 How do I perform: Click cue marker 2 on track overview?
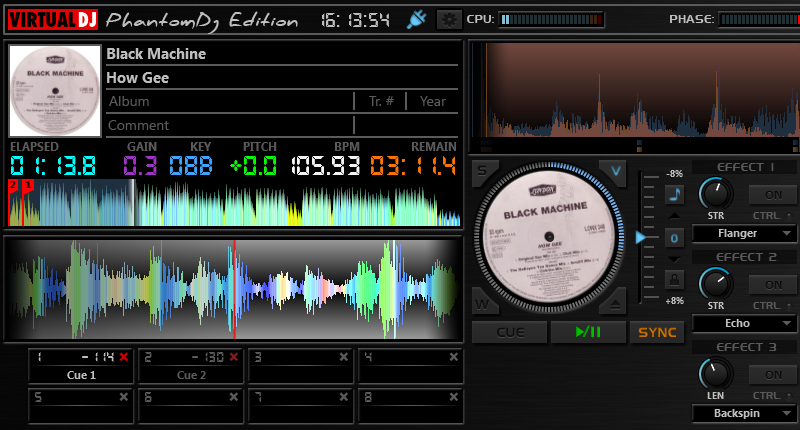pos(13,185)
